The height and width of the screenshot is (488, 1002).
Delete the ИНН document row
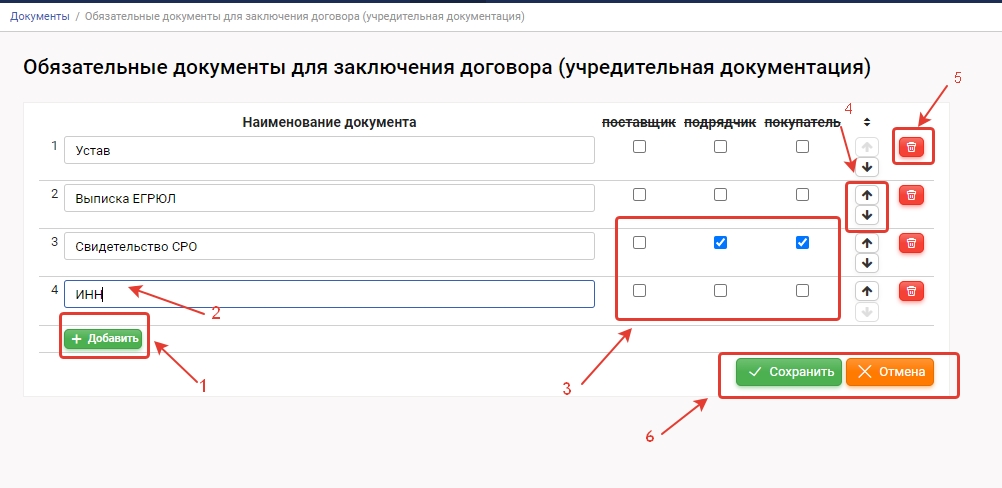click(910, 290)
